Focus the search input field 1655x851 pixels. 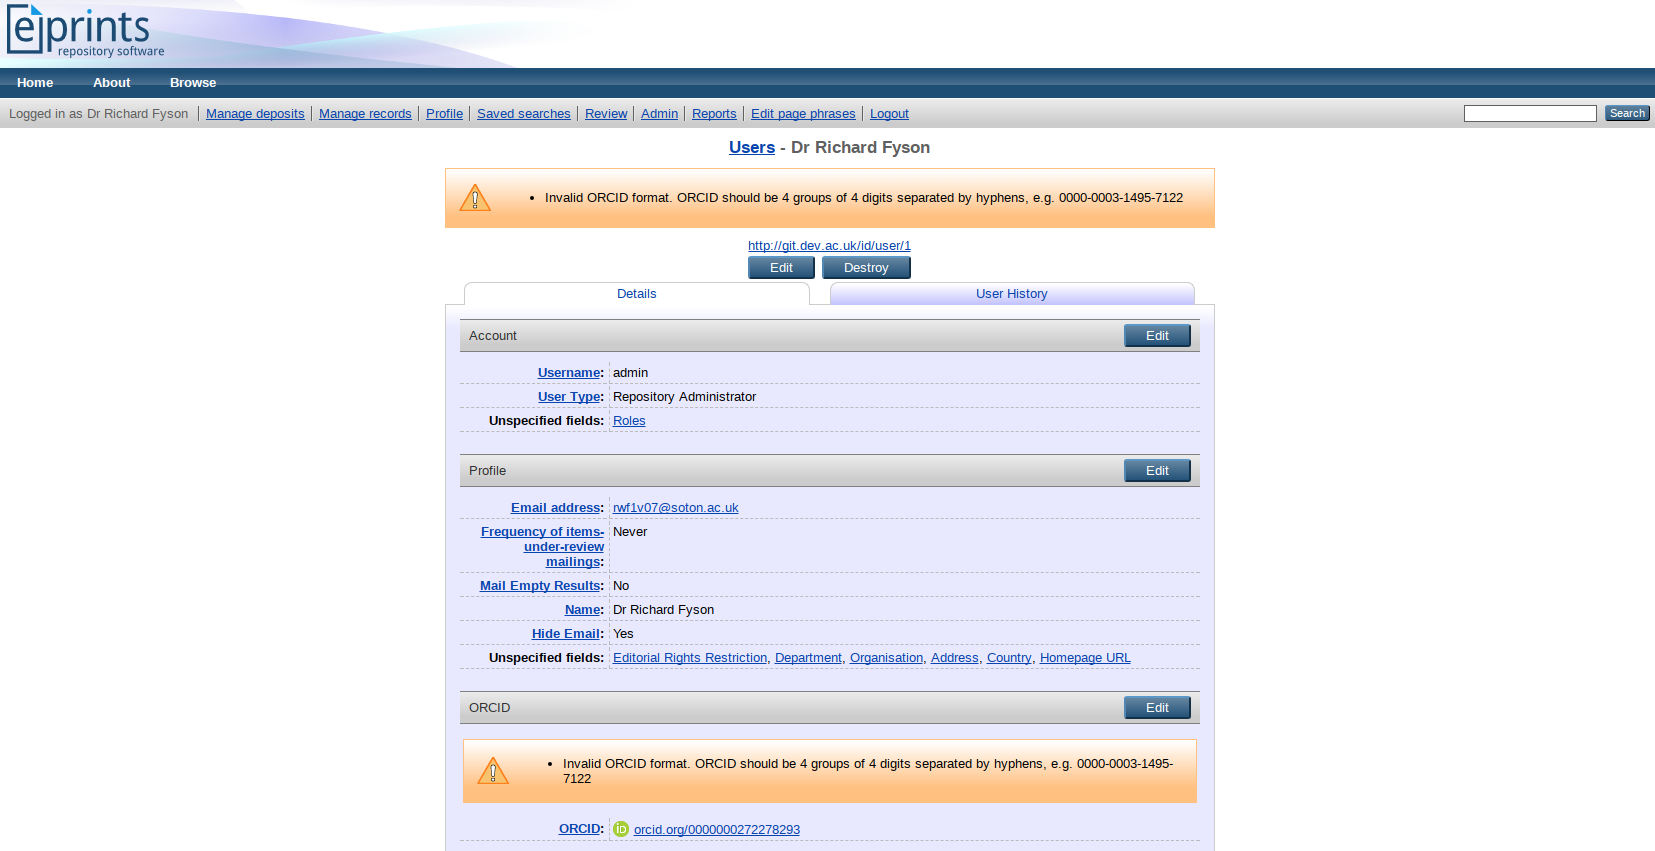click(1529, 114)
